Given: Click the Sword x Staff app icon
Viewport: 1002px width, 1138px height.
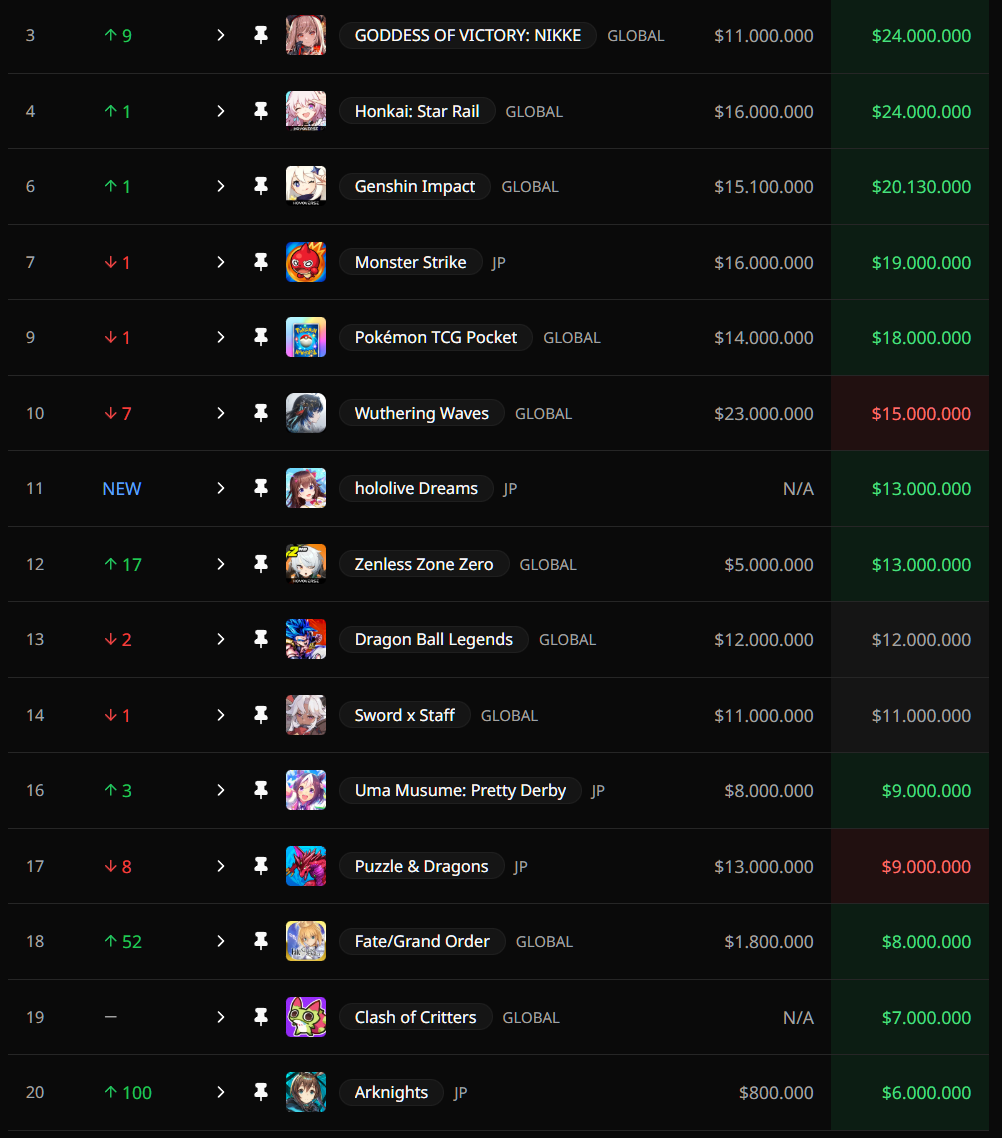Looking at the screenshot, I should (306, 715).
